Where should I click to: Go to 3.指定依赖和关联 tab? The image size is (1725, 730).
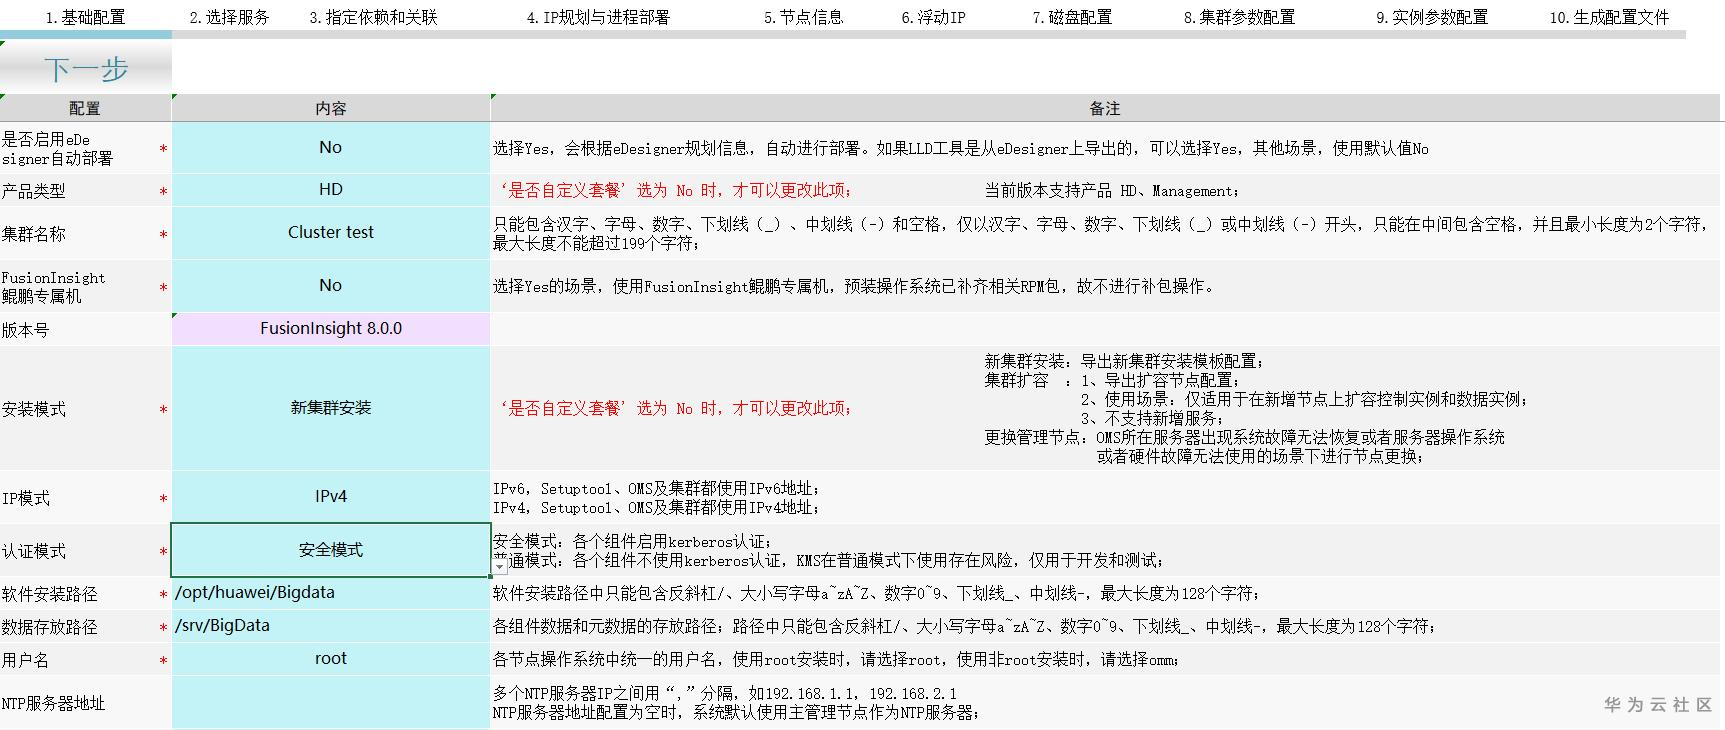[x=373, y=17]
